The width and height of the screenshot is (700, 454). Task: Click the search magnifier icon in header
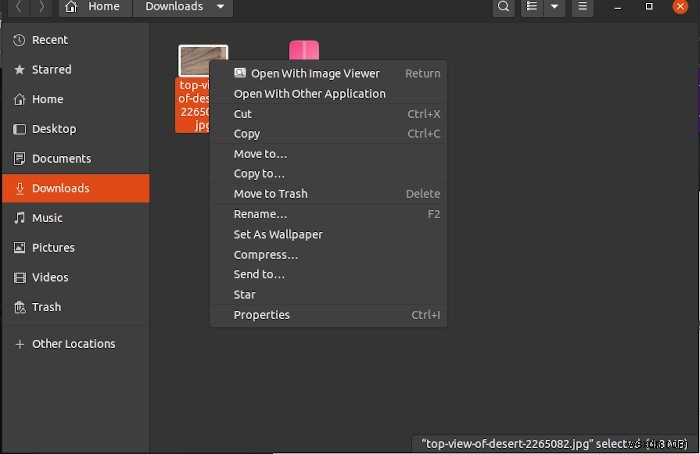[x=503, y=6]
